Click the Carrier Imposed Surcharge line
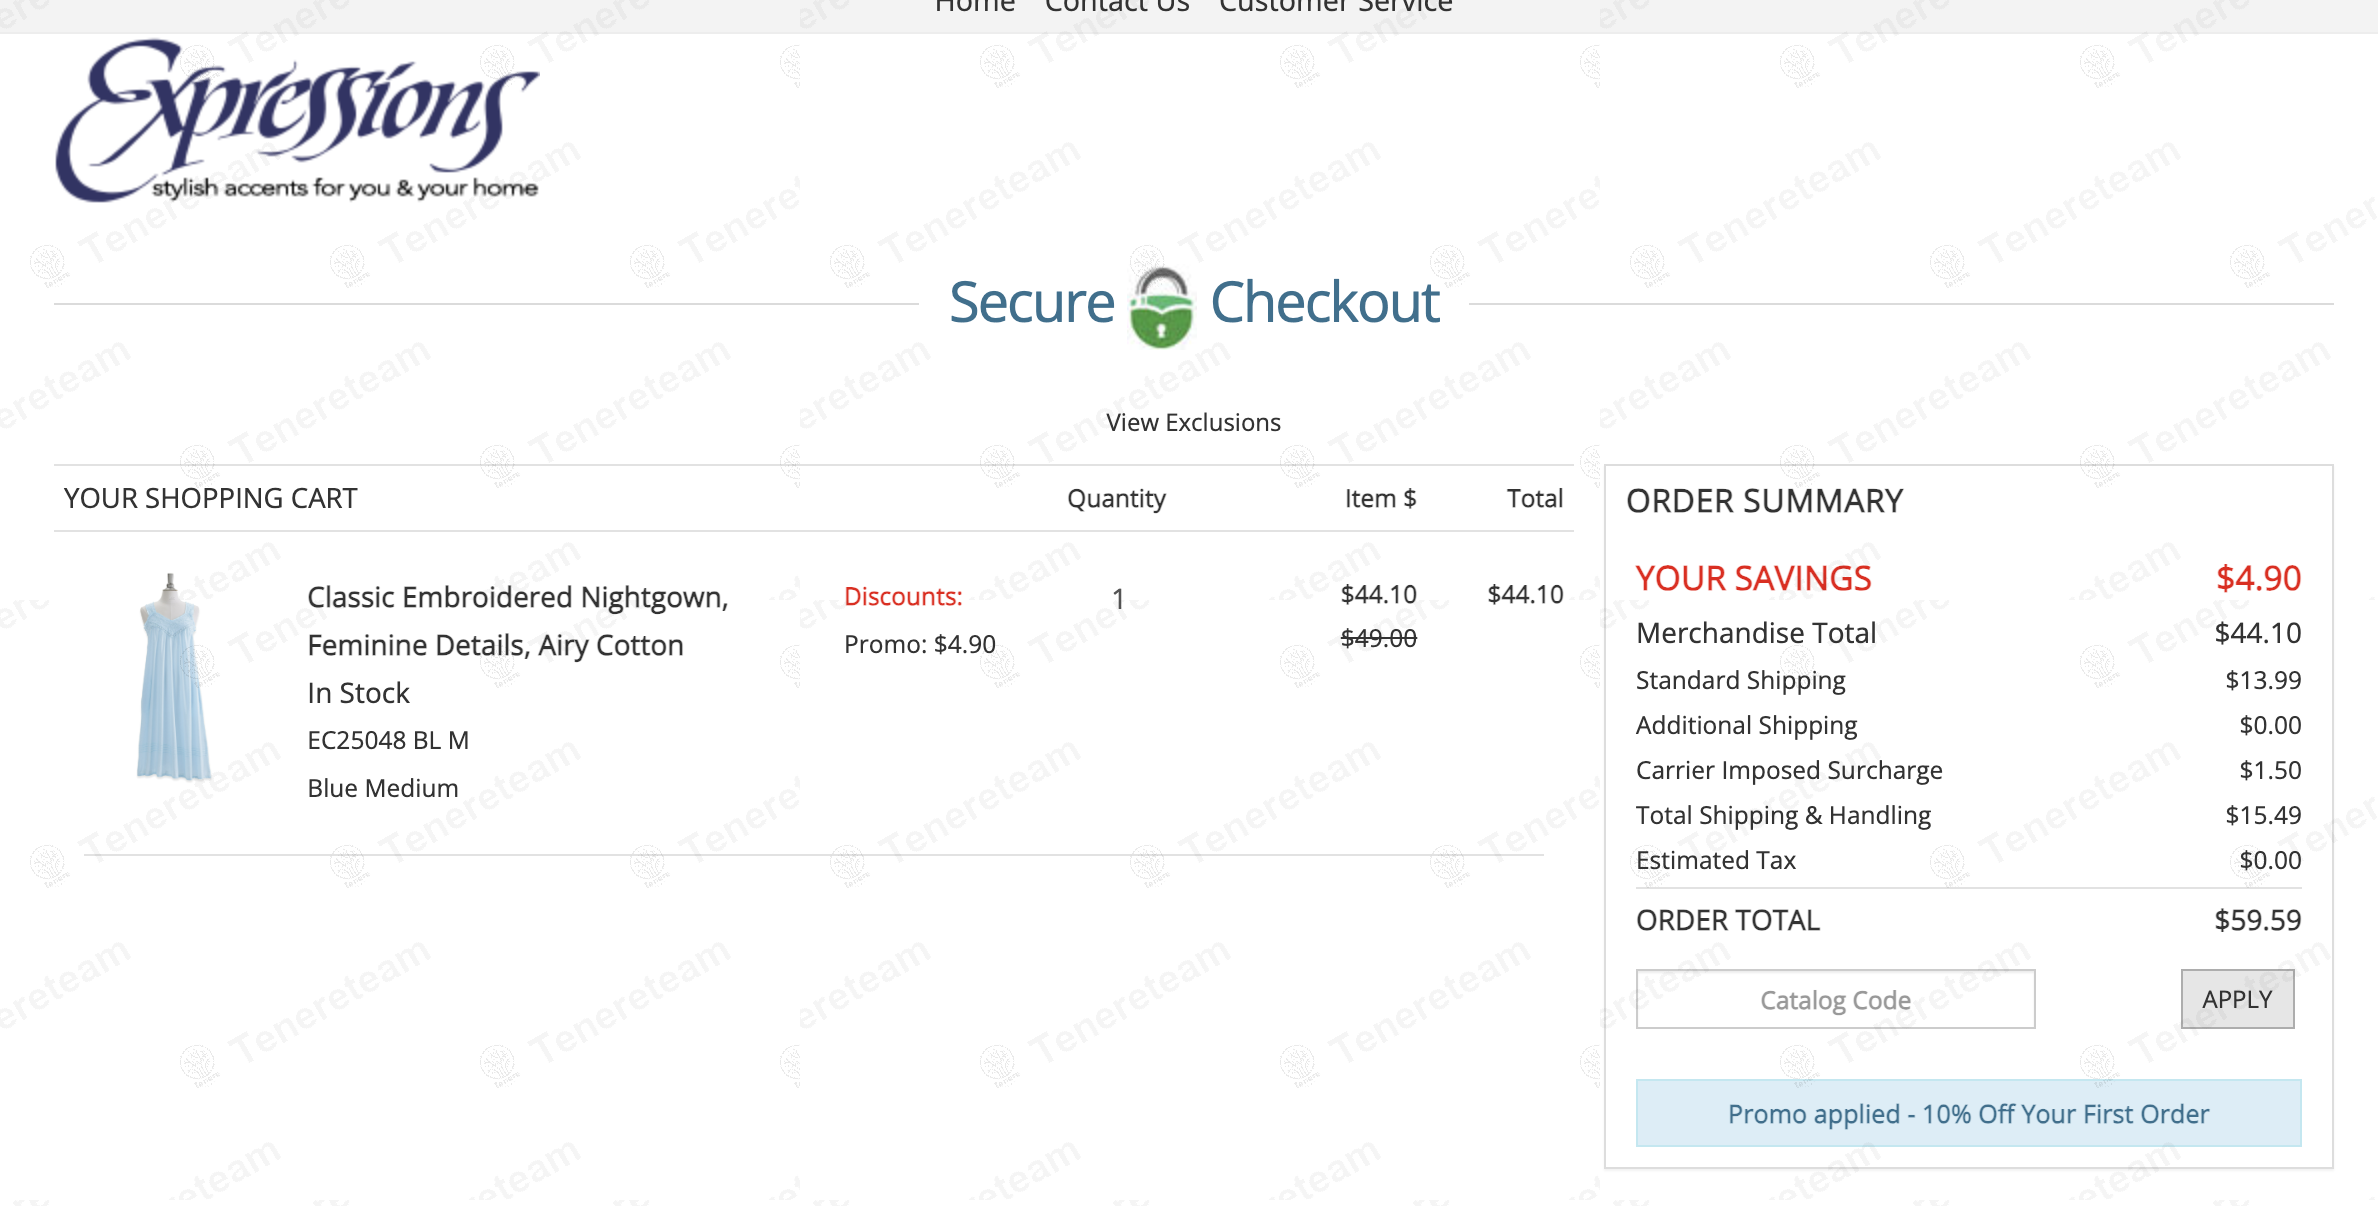This screenshot has width=2378, height=1206. [x=1788, y=770]
